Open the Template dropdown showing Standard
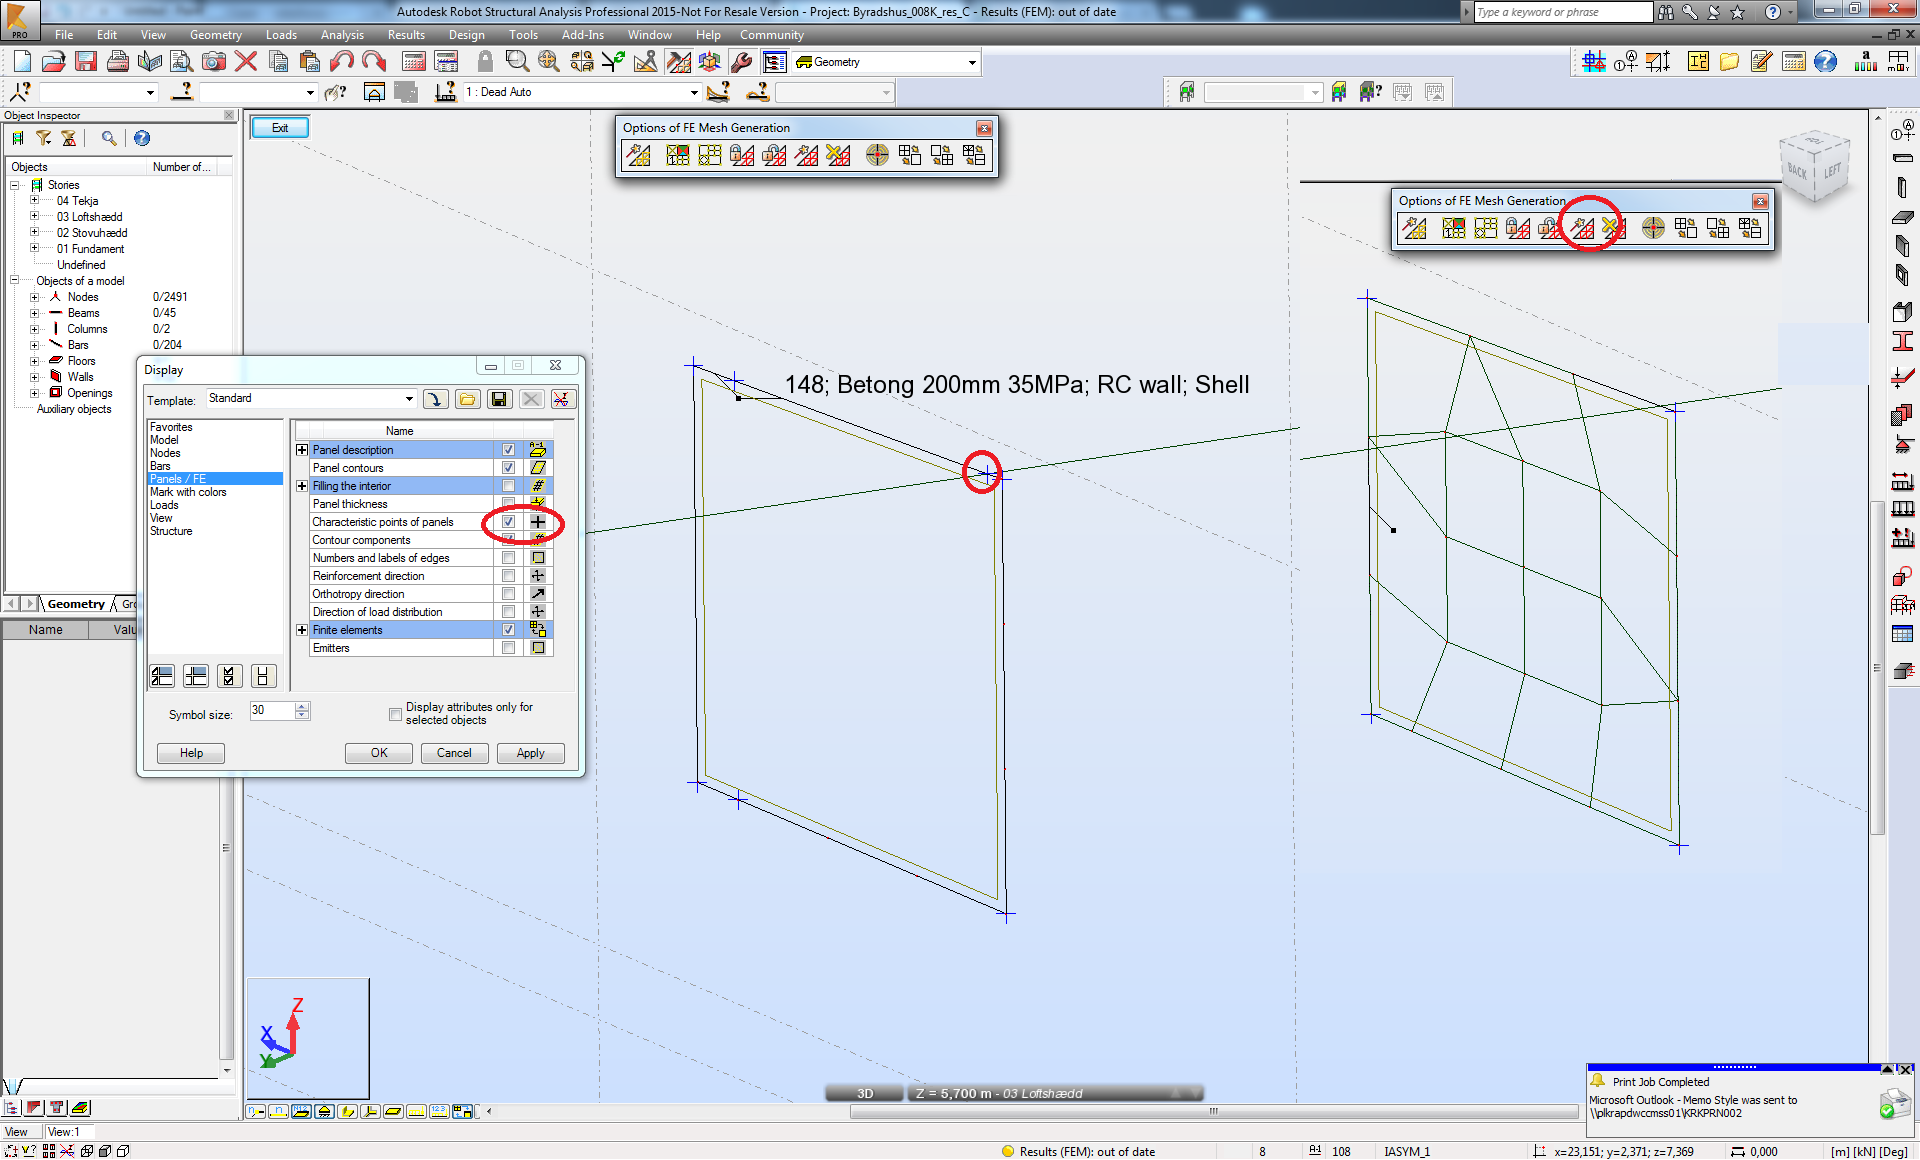Viewport: 1920px width, 1160px height. 409,398
